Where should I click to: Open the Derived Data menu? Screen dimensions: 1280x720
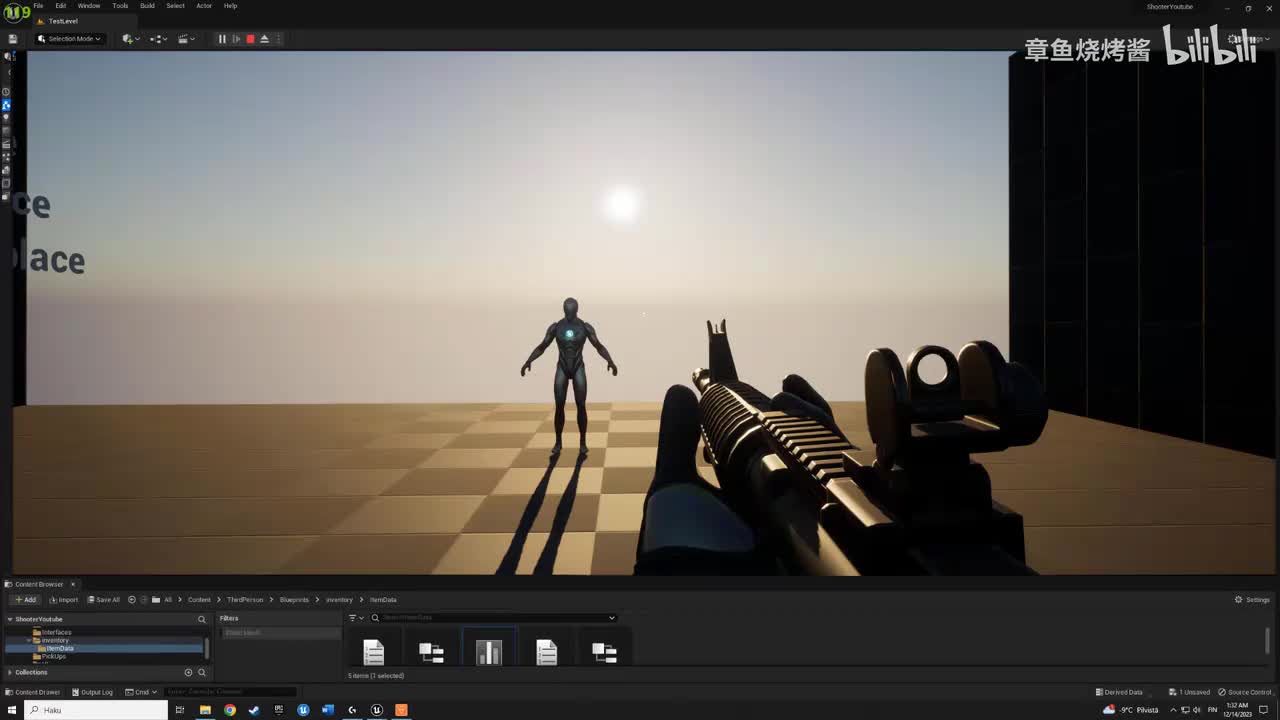(x=1119, y=692)
